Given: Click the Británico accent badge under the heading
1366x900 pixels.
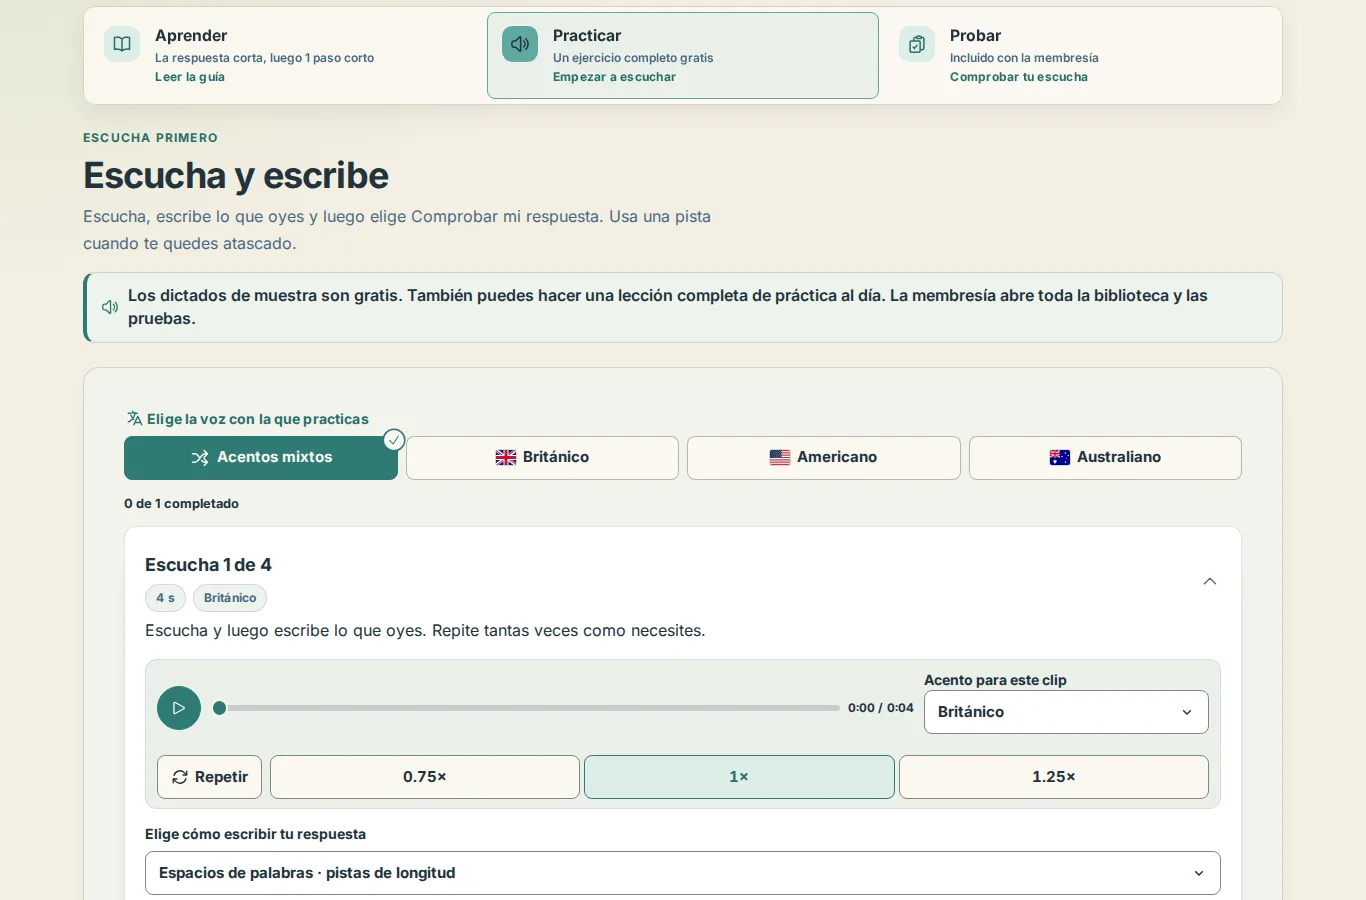Looking at the screenshot, I should [x=230, y=598].
